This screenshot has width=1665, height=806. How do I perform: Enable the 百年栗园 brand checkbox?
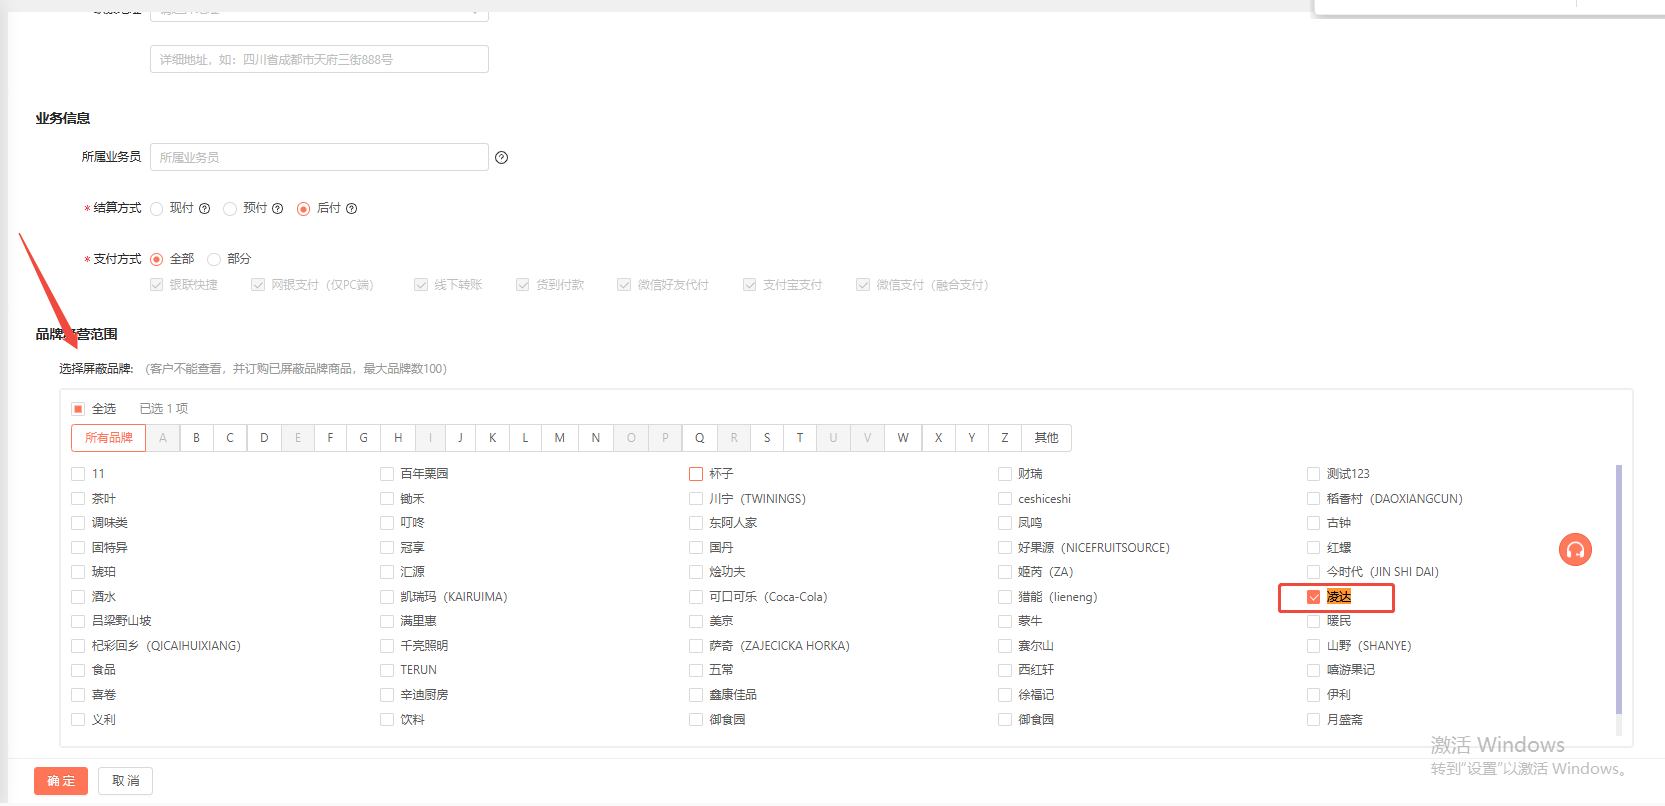(x=387, y=474)
